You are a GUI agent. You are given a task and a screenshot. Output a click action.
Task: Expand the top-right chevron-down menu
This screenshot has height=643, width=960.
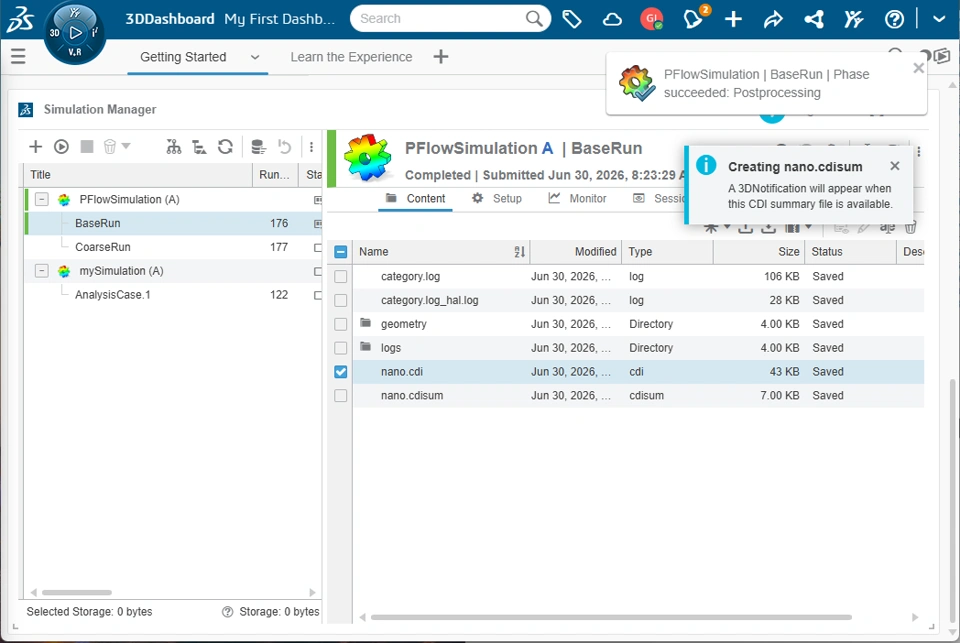tap(939, 19)
